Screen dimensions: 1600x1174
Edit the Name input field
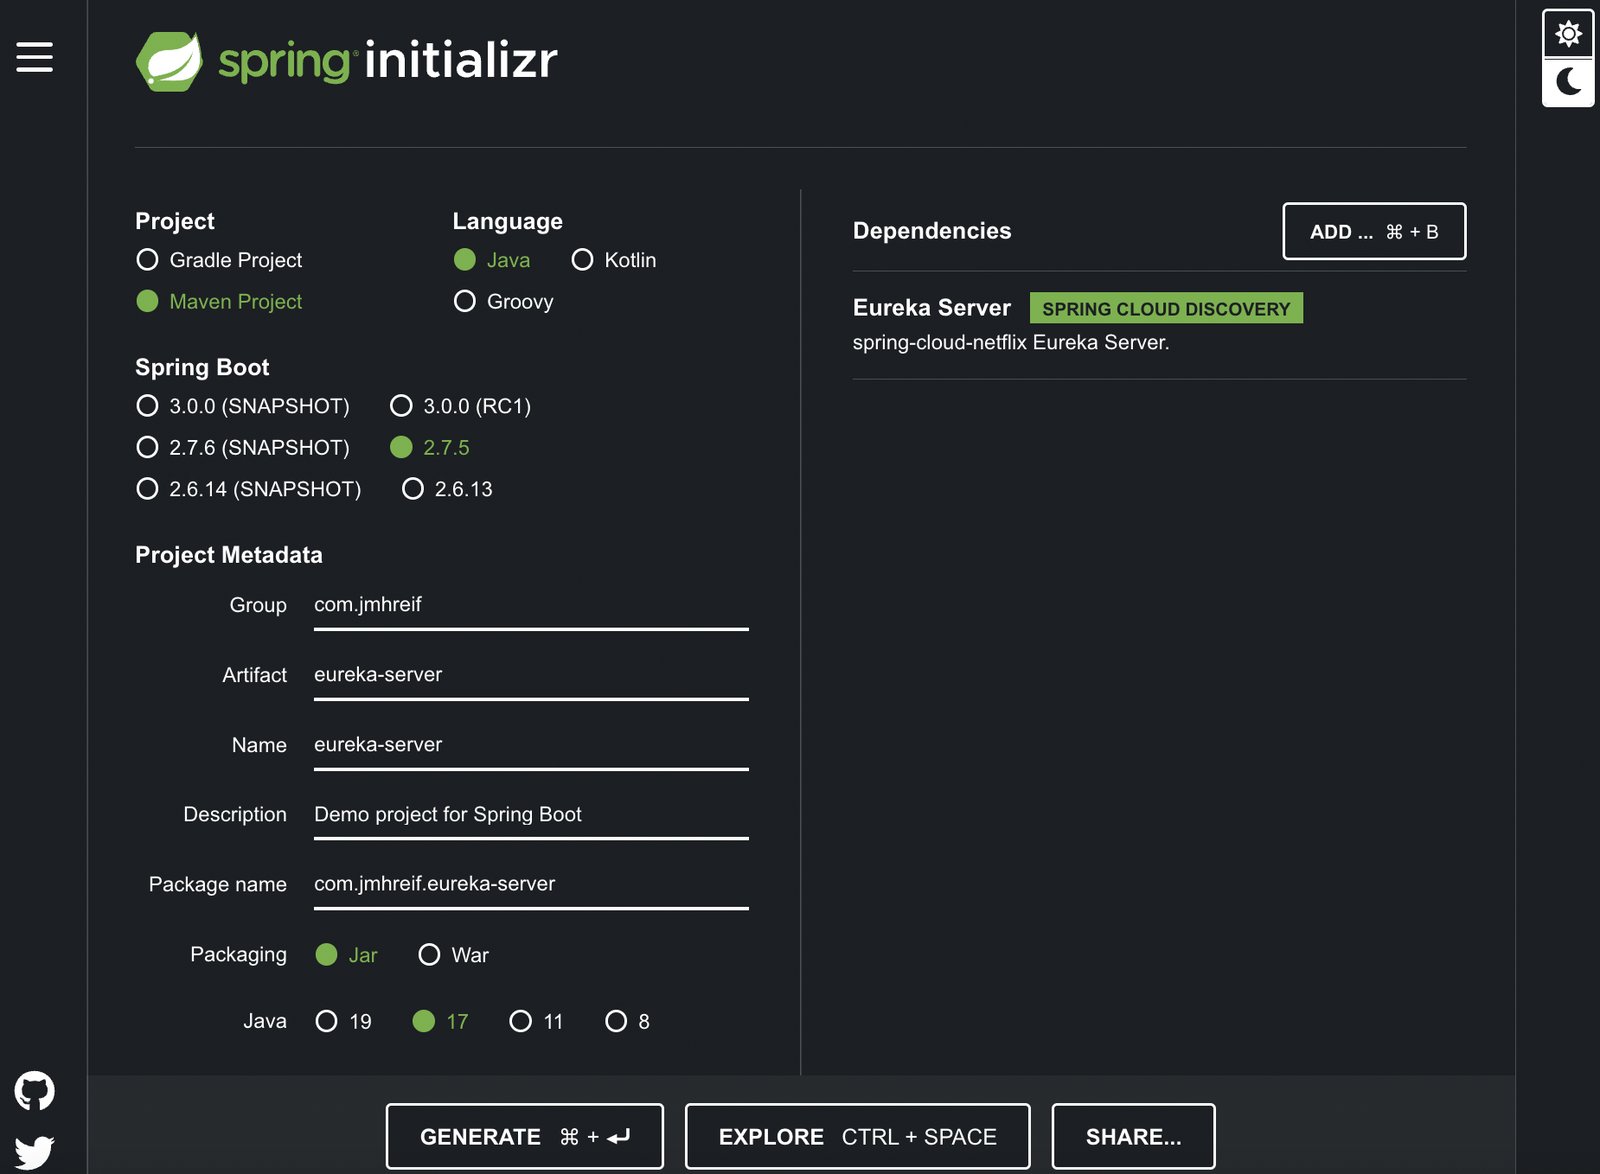coord(531,745)
